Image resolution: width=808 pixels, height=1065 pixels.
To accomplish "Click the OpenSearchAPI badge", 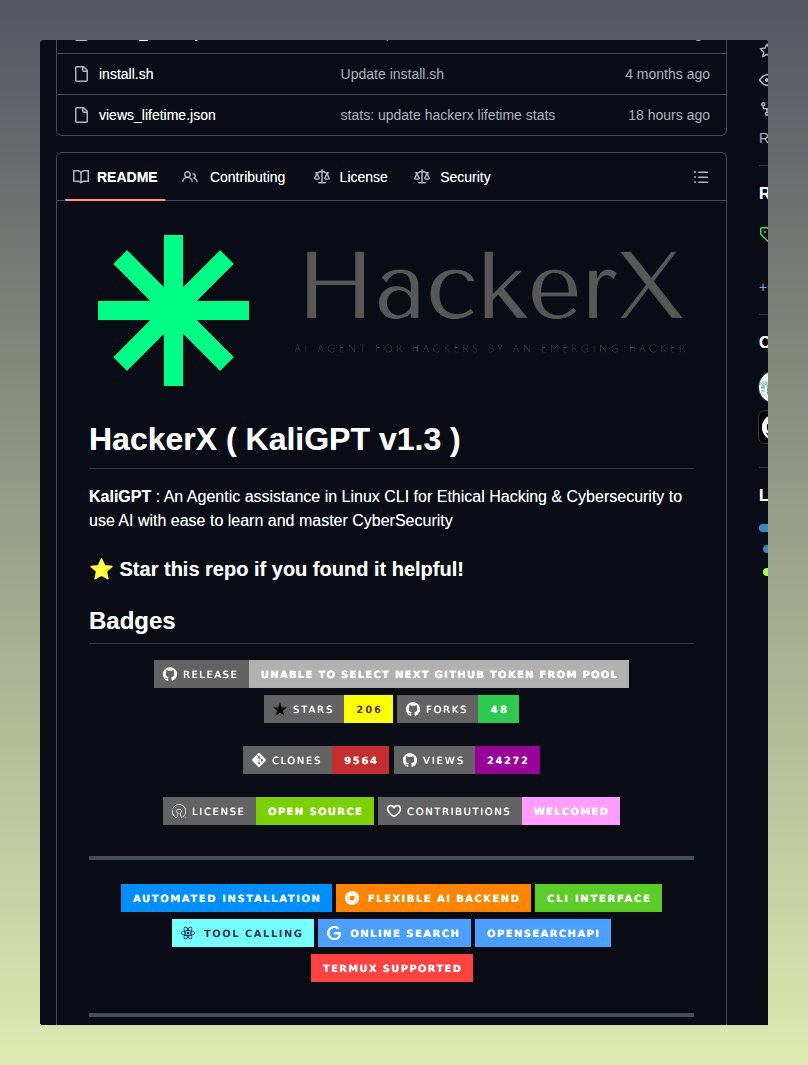I will pyautogui.click(x=543, y=933).
